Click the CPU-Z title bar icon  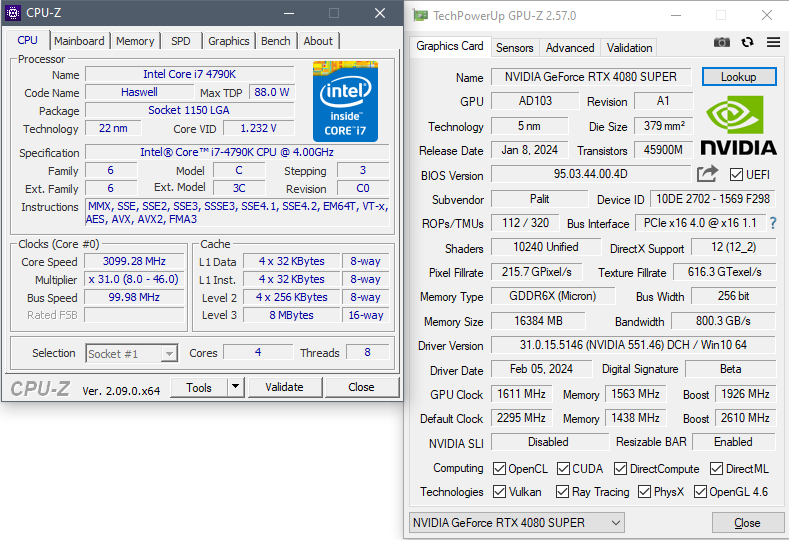pyautogui.click(x=13, y=13)
